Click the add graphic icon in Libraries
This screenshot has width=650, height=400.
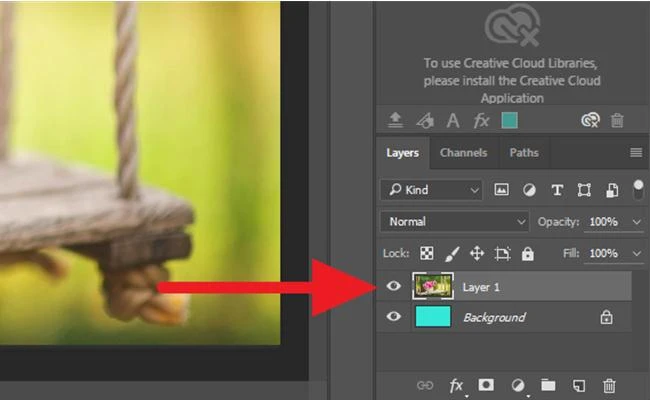[425, 121]
